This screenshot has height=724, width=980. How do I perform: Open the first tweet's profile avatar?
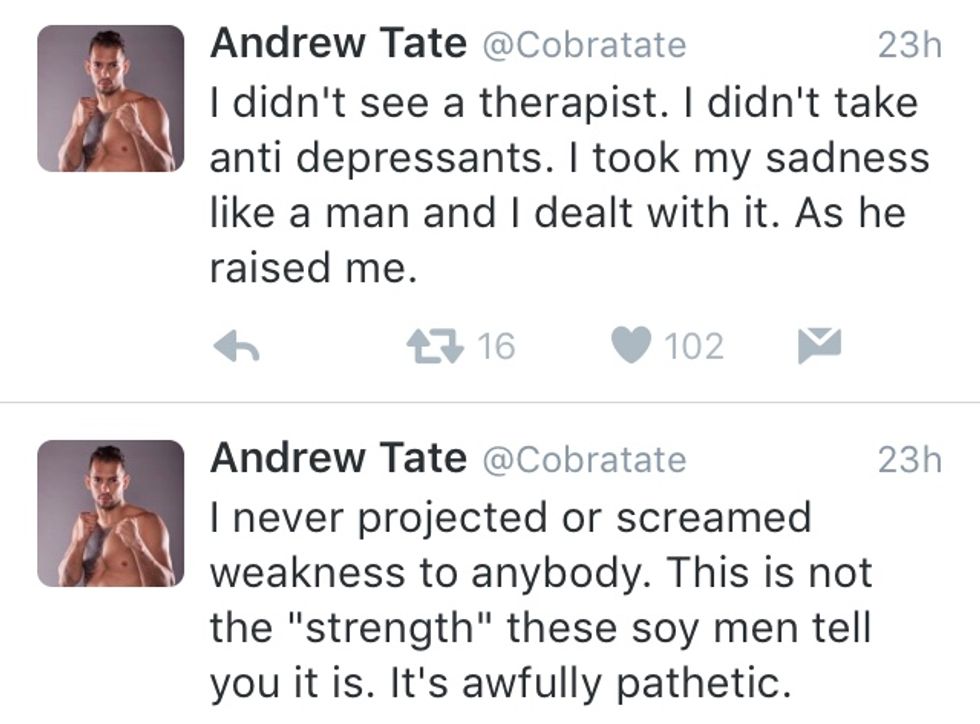click(111, 98)
